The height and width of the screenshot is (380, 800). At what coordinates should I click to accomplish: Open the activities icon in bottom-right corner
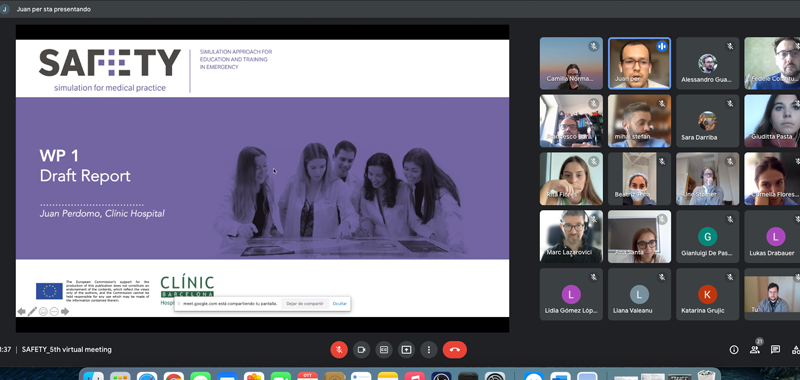point(795,349)
